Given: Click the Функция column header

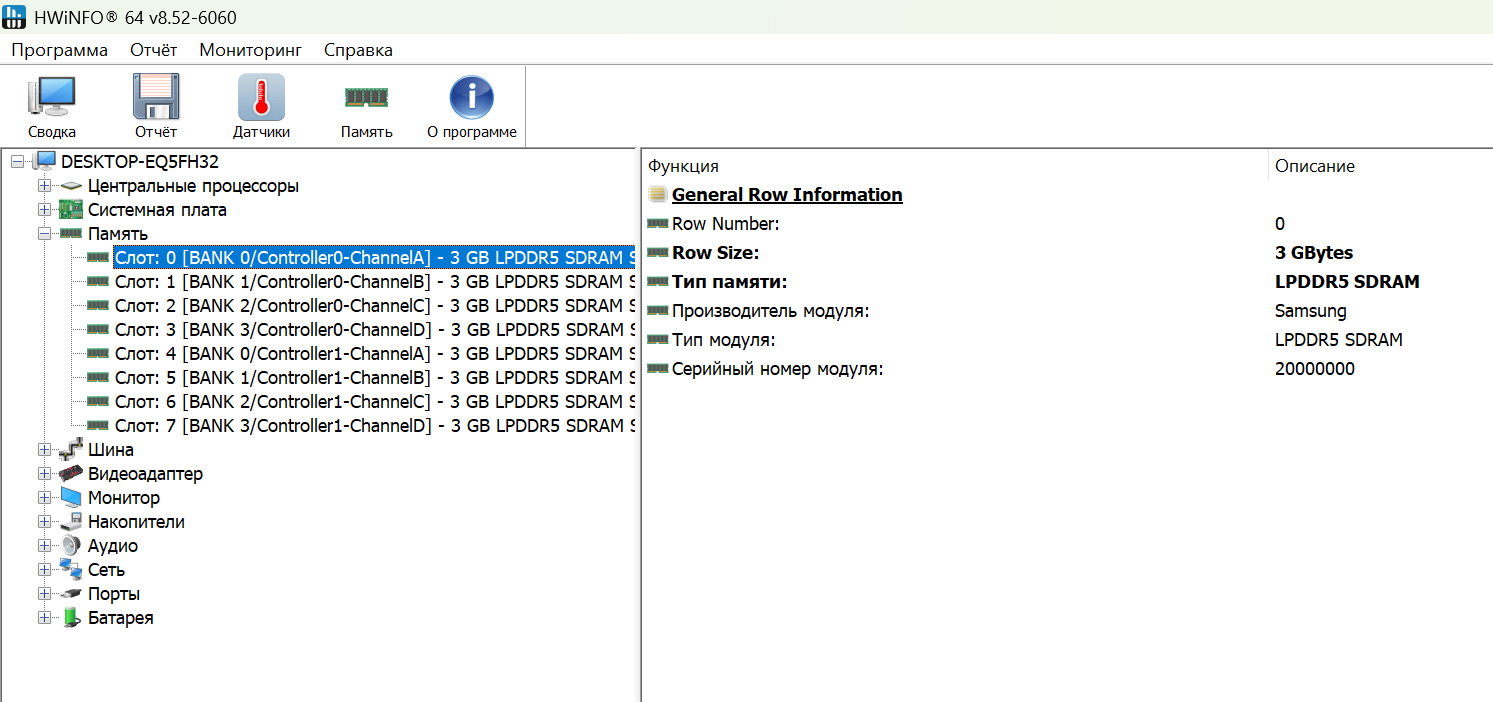Looking at the screenshot, I should [x=683, y=166].
